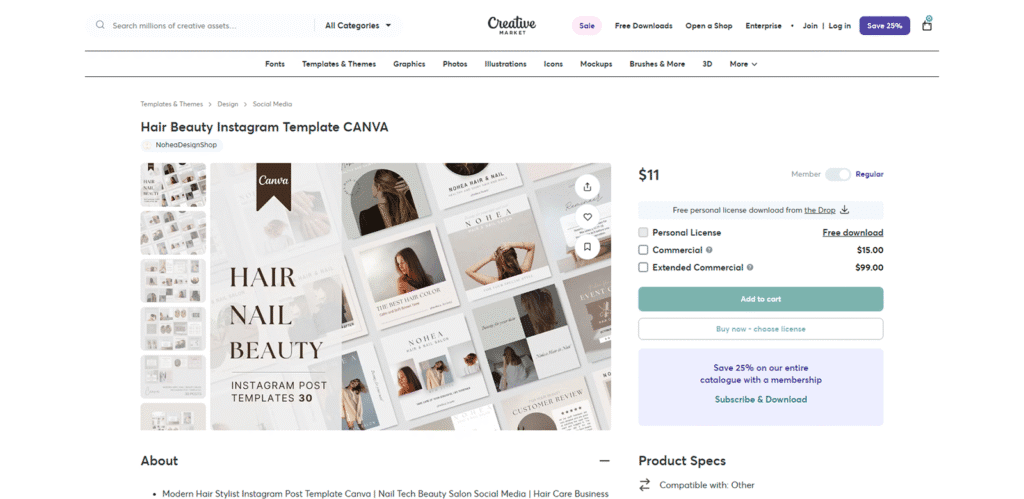Save product with the bookmark icon
Screen dimensions: 1024x499
(587, 247)
